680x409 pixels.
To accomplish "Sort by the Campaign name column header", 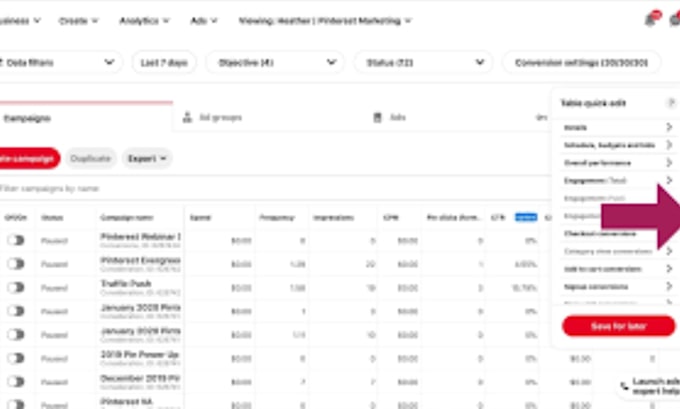I will pyautogui.click(x=127, y=217).
